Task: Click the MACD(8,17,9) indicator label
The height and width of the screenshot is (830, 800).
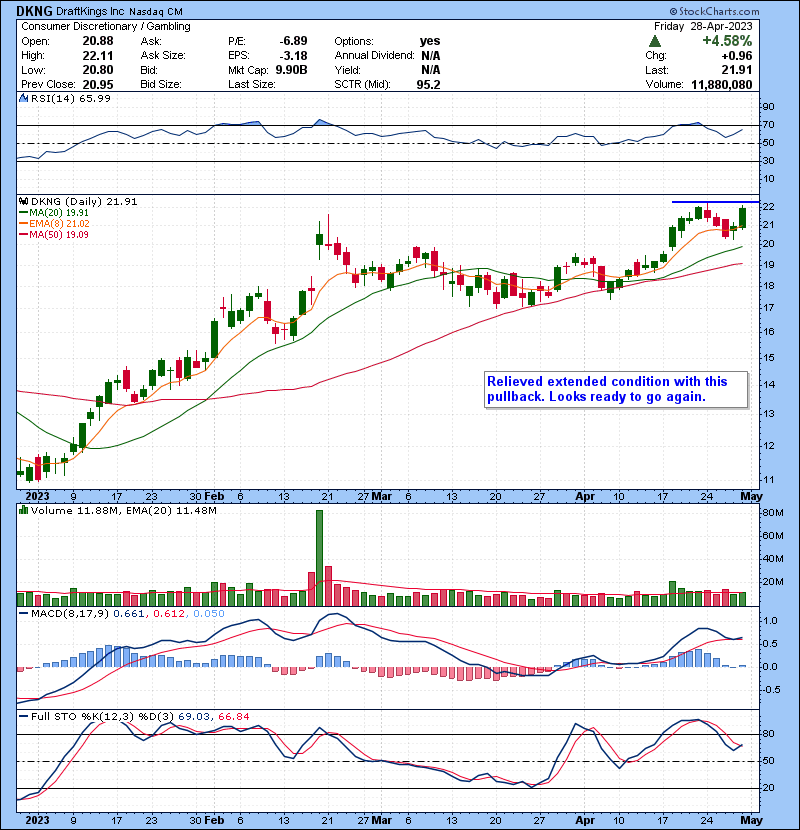Action: 71,614
